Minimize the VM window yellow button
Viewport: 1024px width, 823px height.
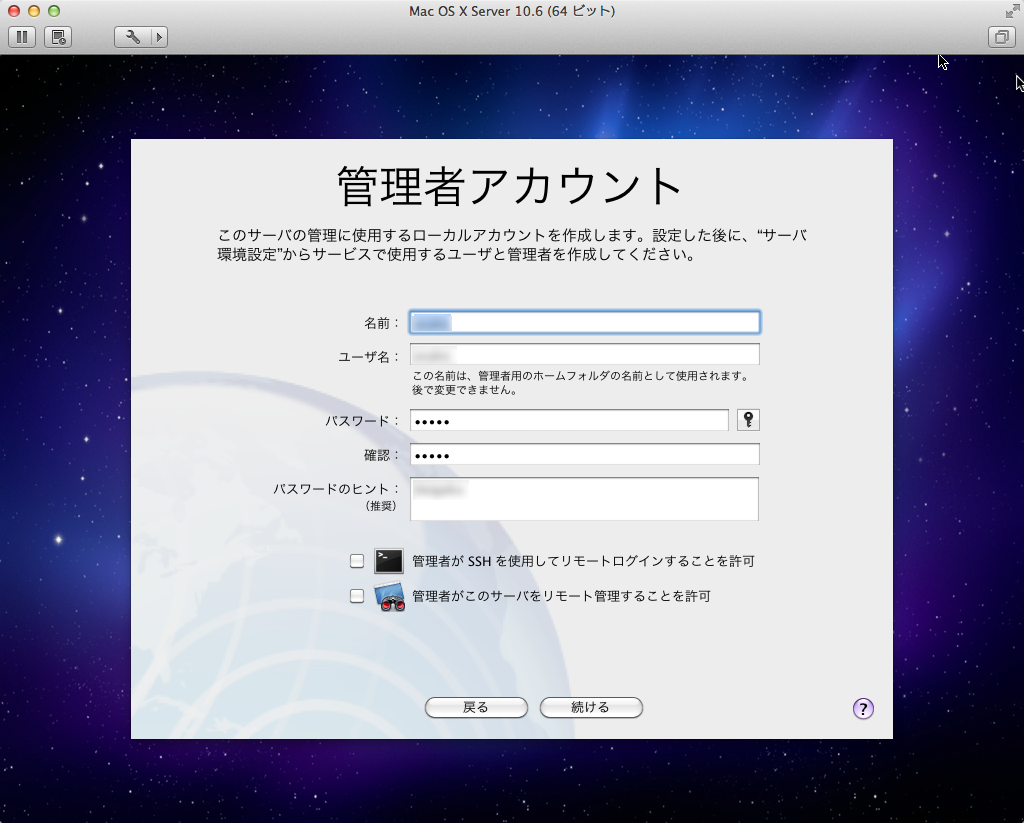[34, 11]
